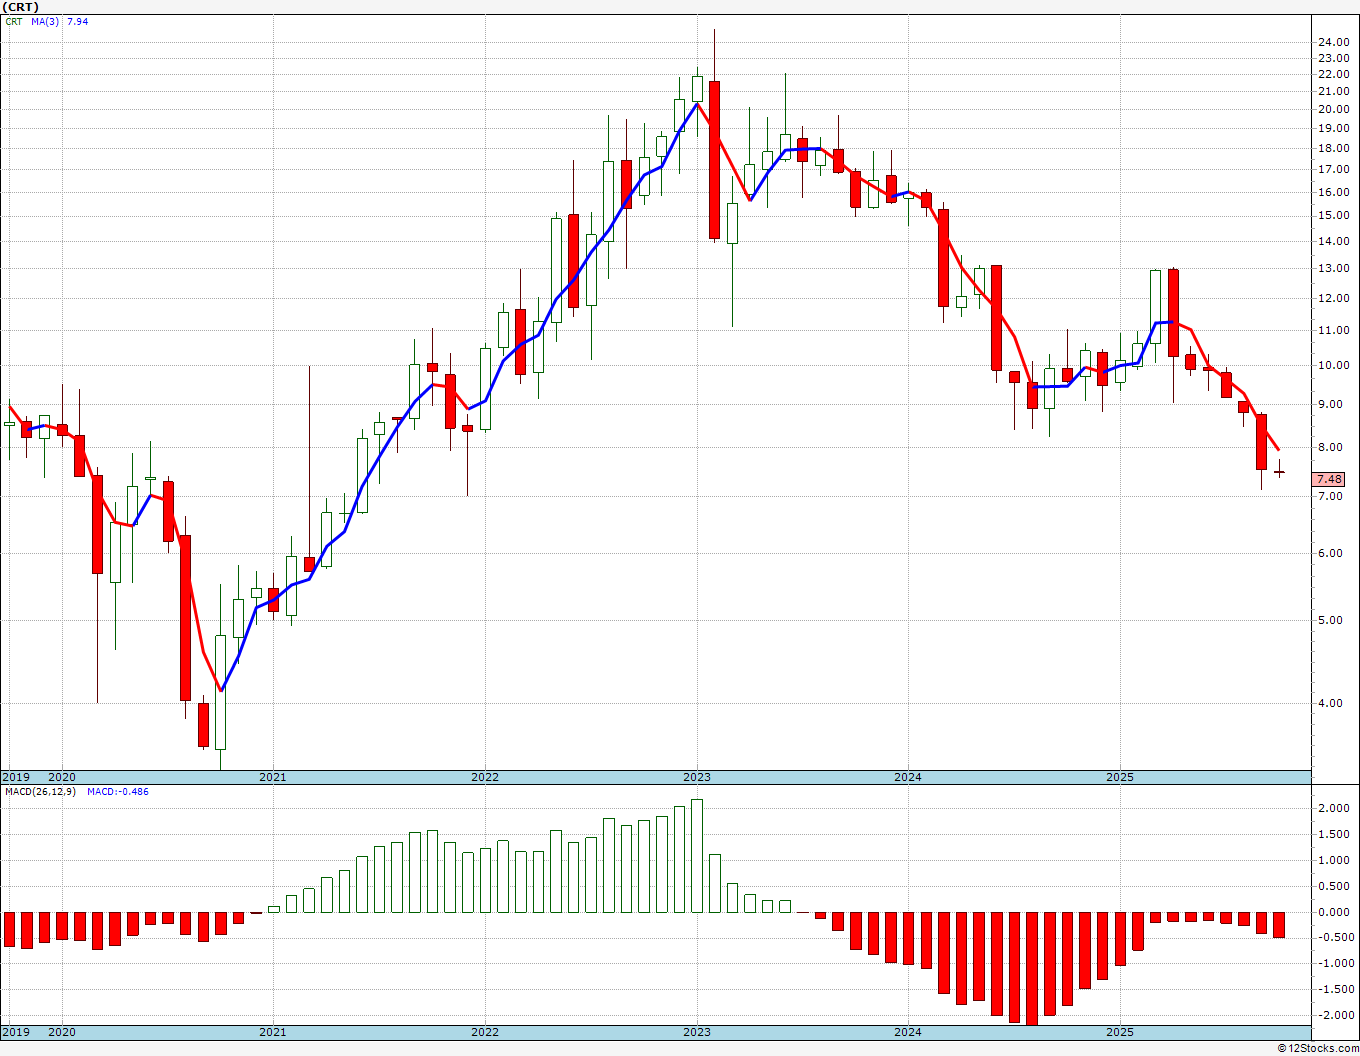Click the -2.000 MACD axis label
Viewport: 1360px width, 1056px height.
(1331, 1015)
